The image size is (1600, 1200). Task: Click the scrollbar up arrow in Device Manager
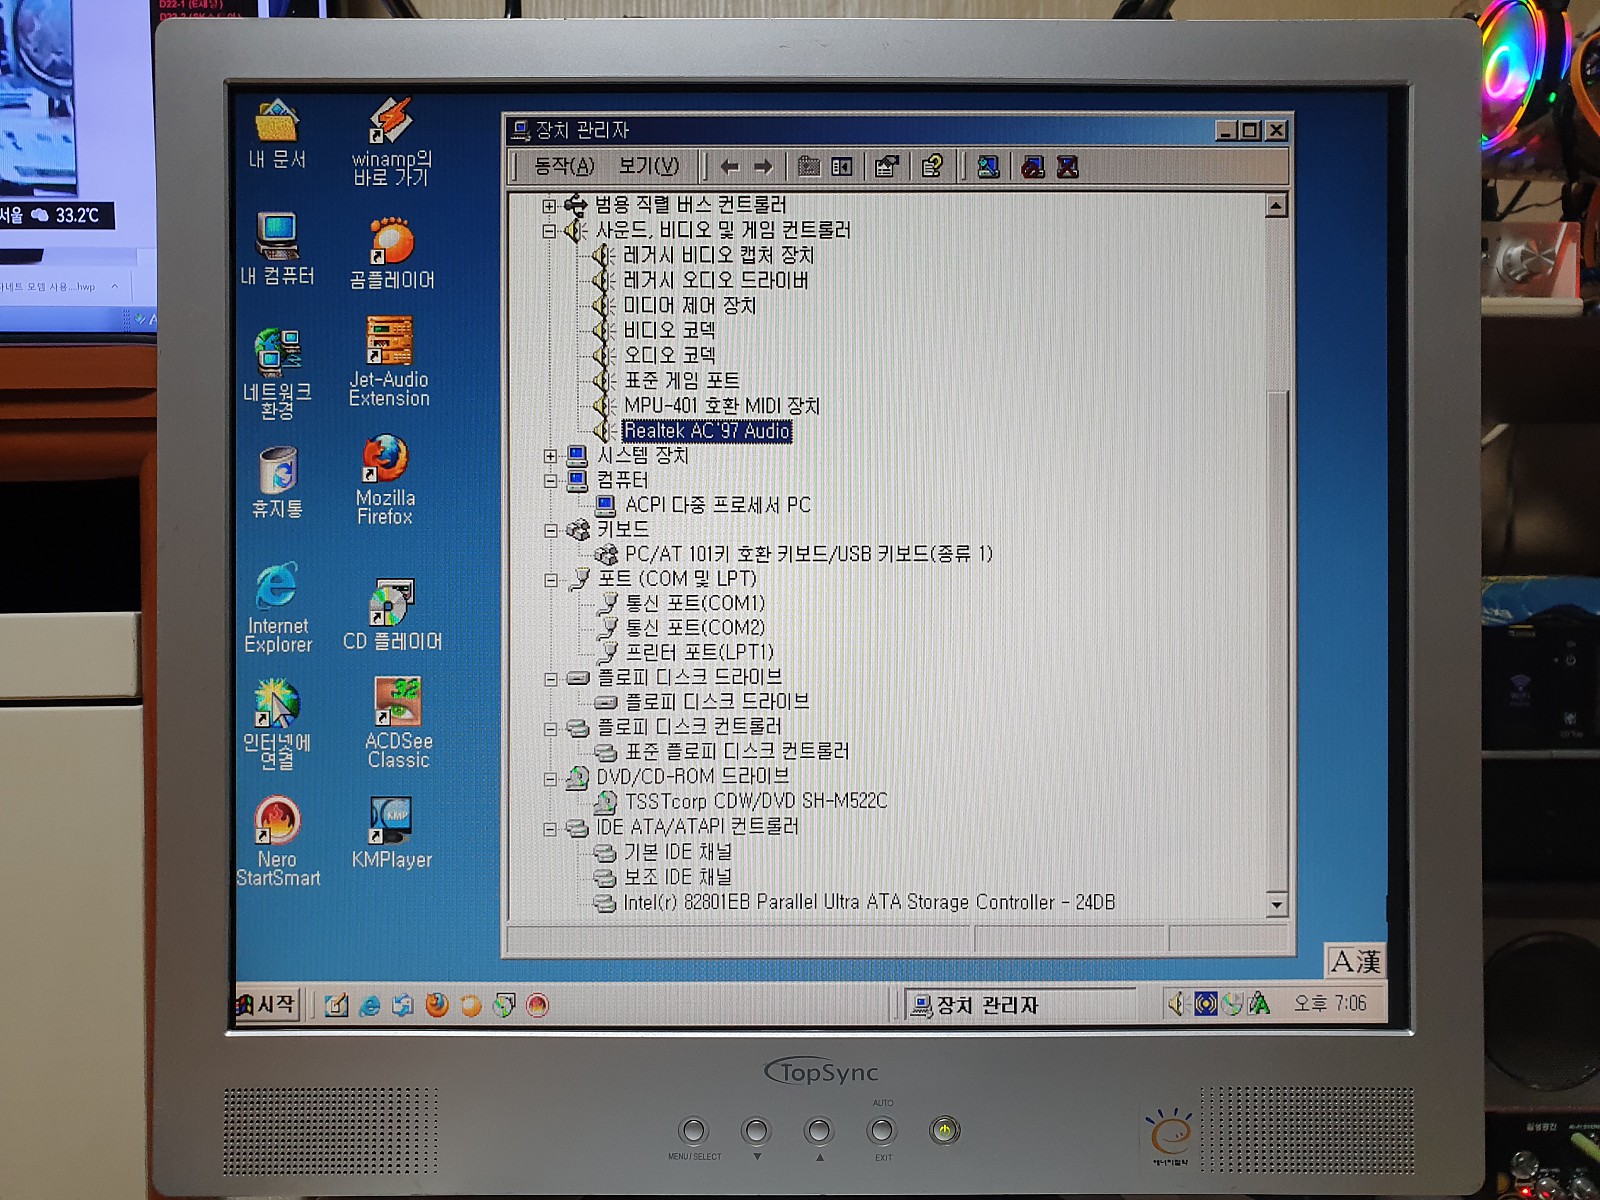coord(1276,206)
